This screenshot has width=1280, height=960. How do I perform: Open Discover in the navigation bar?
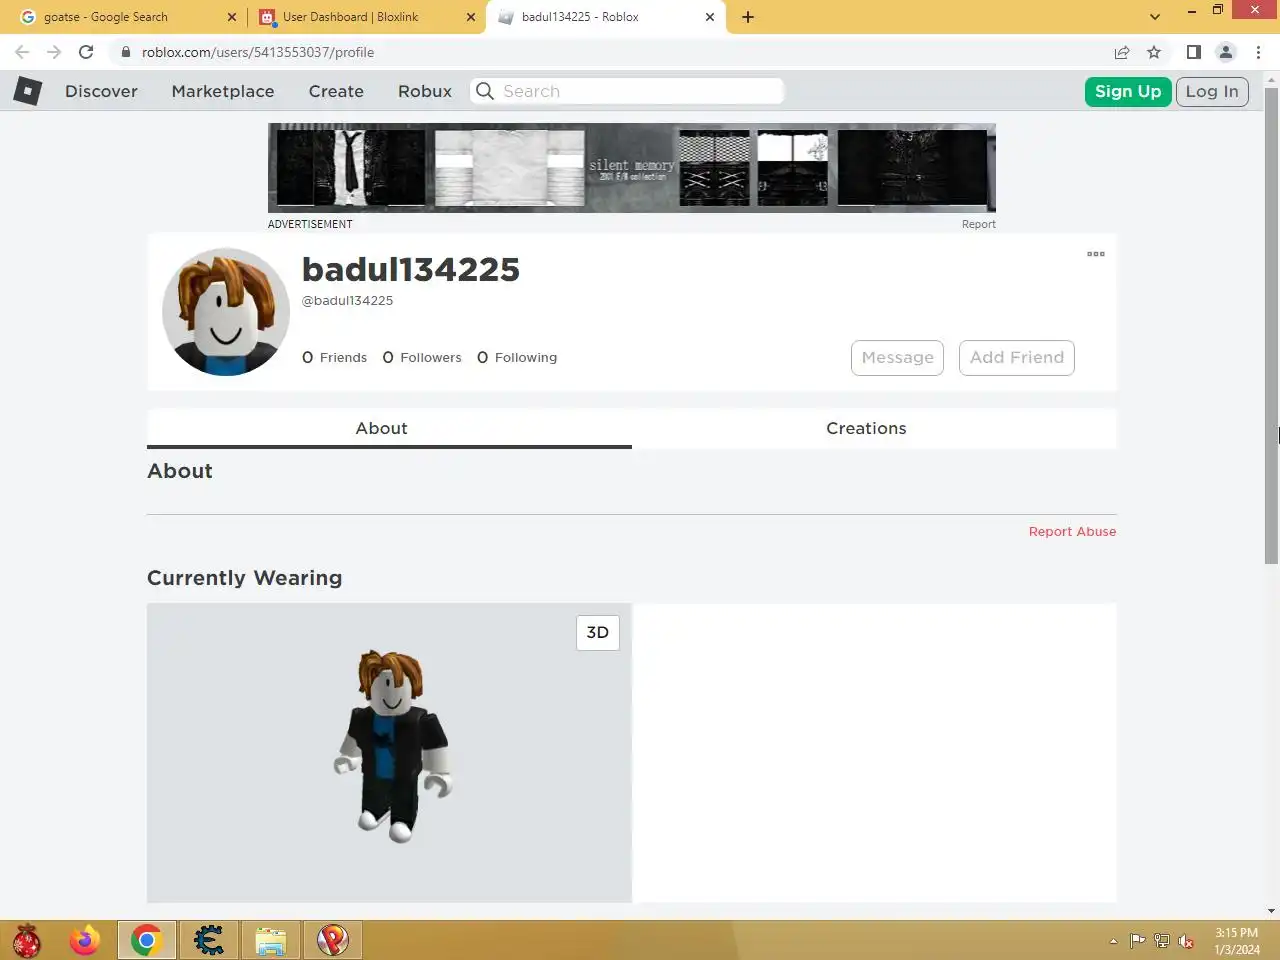[101, 91]
